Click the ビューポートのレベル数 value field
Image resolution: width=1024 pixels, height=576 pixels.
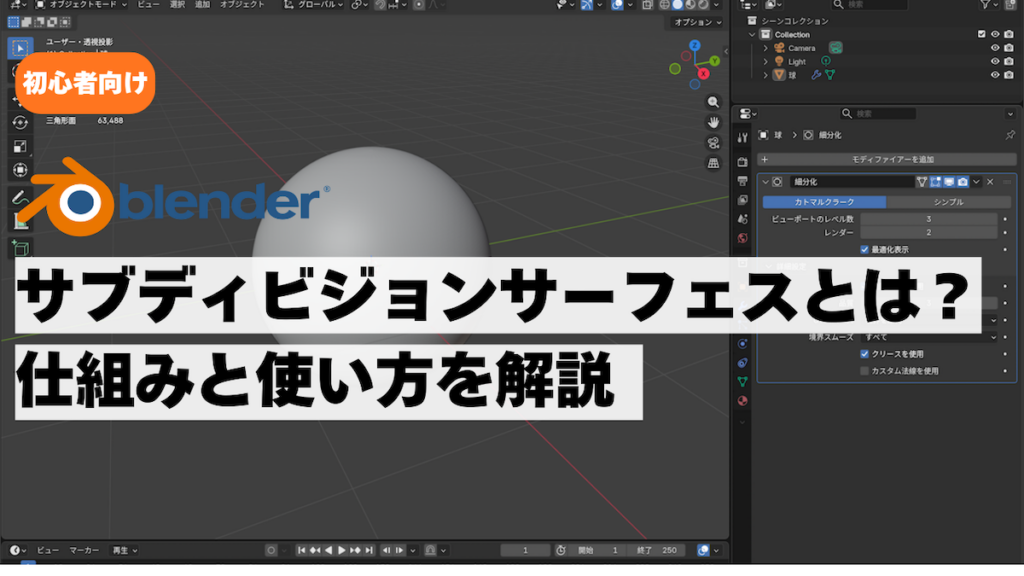pos(928,218)
